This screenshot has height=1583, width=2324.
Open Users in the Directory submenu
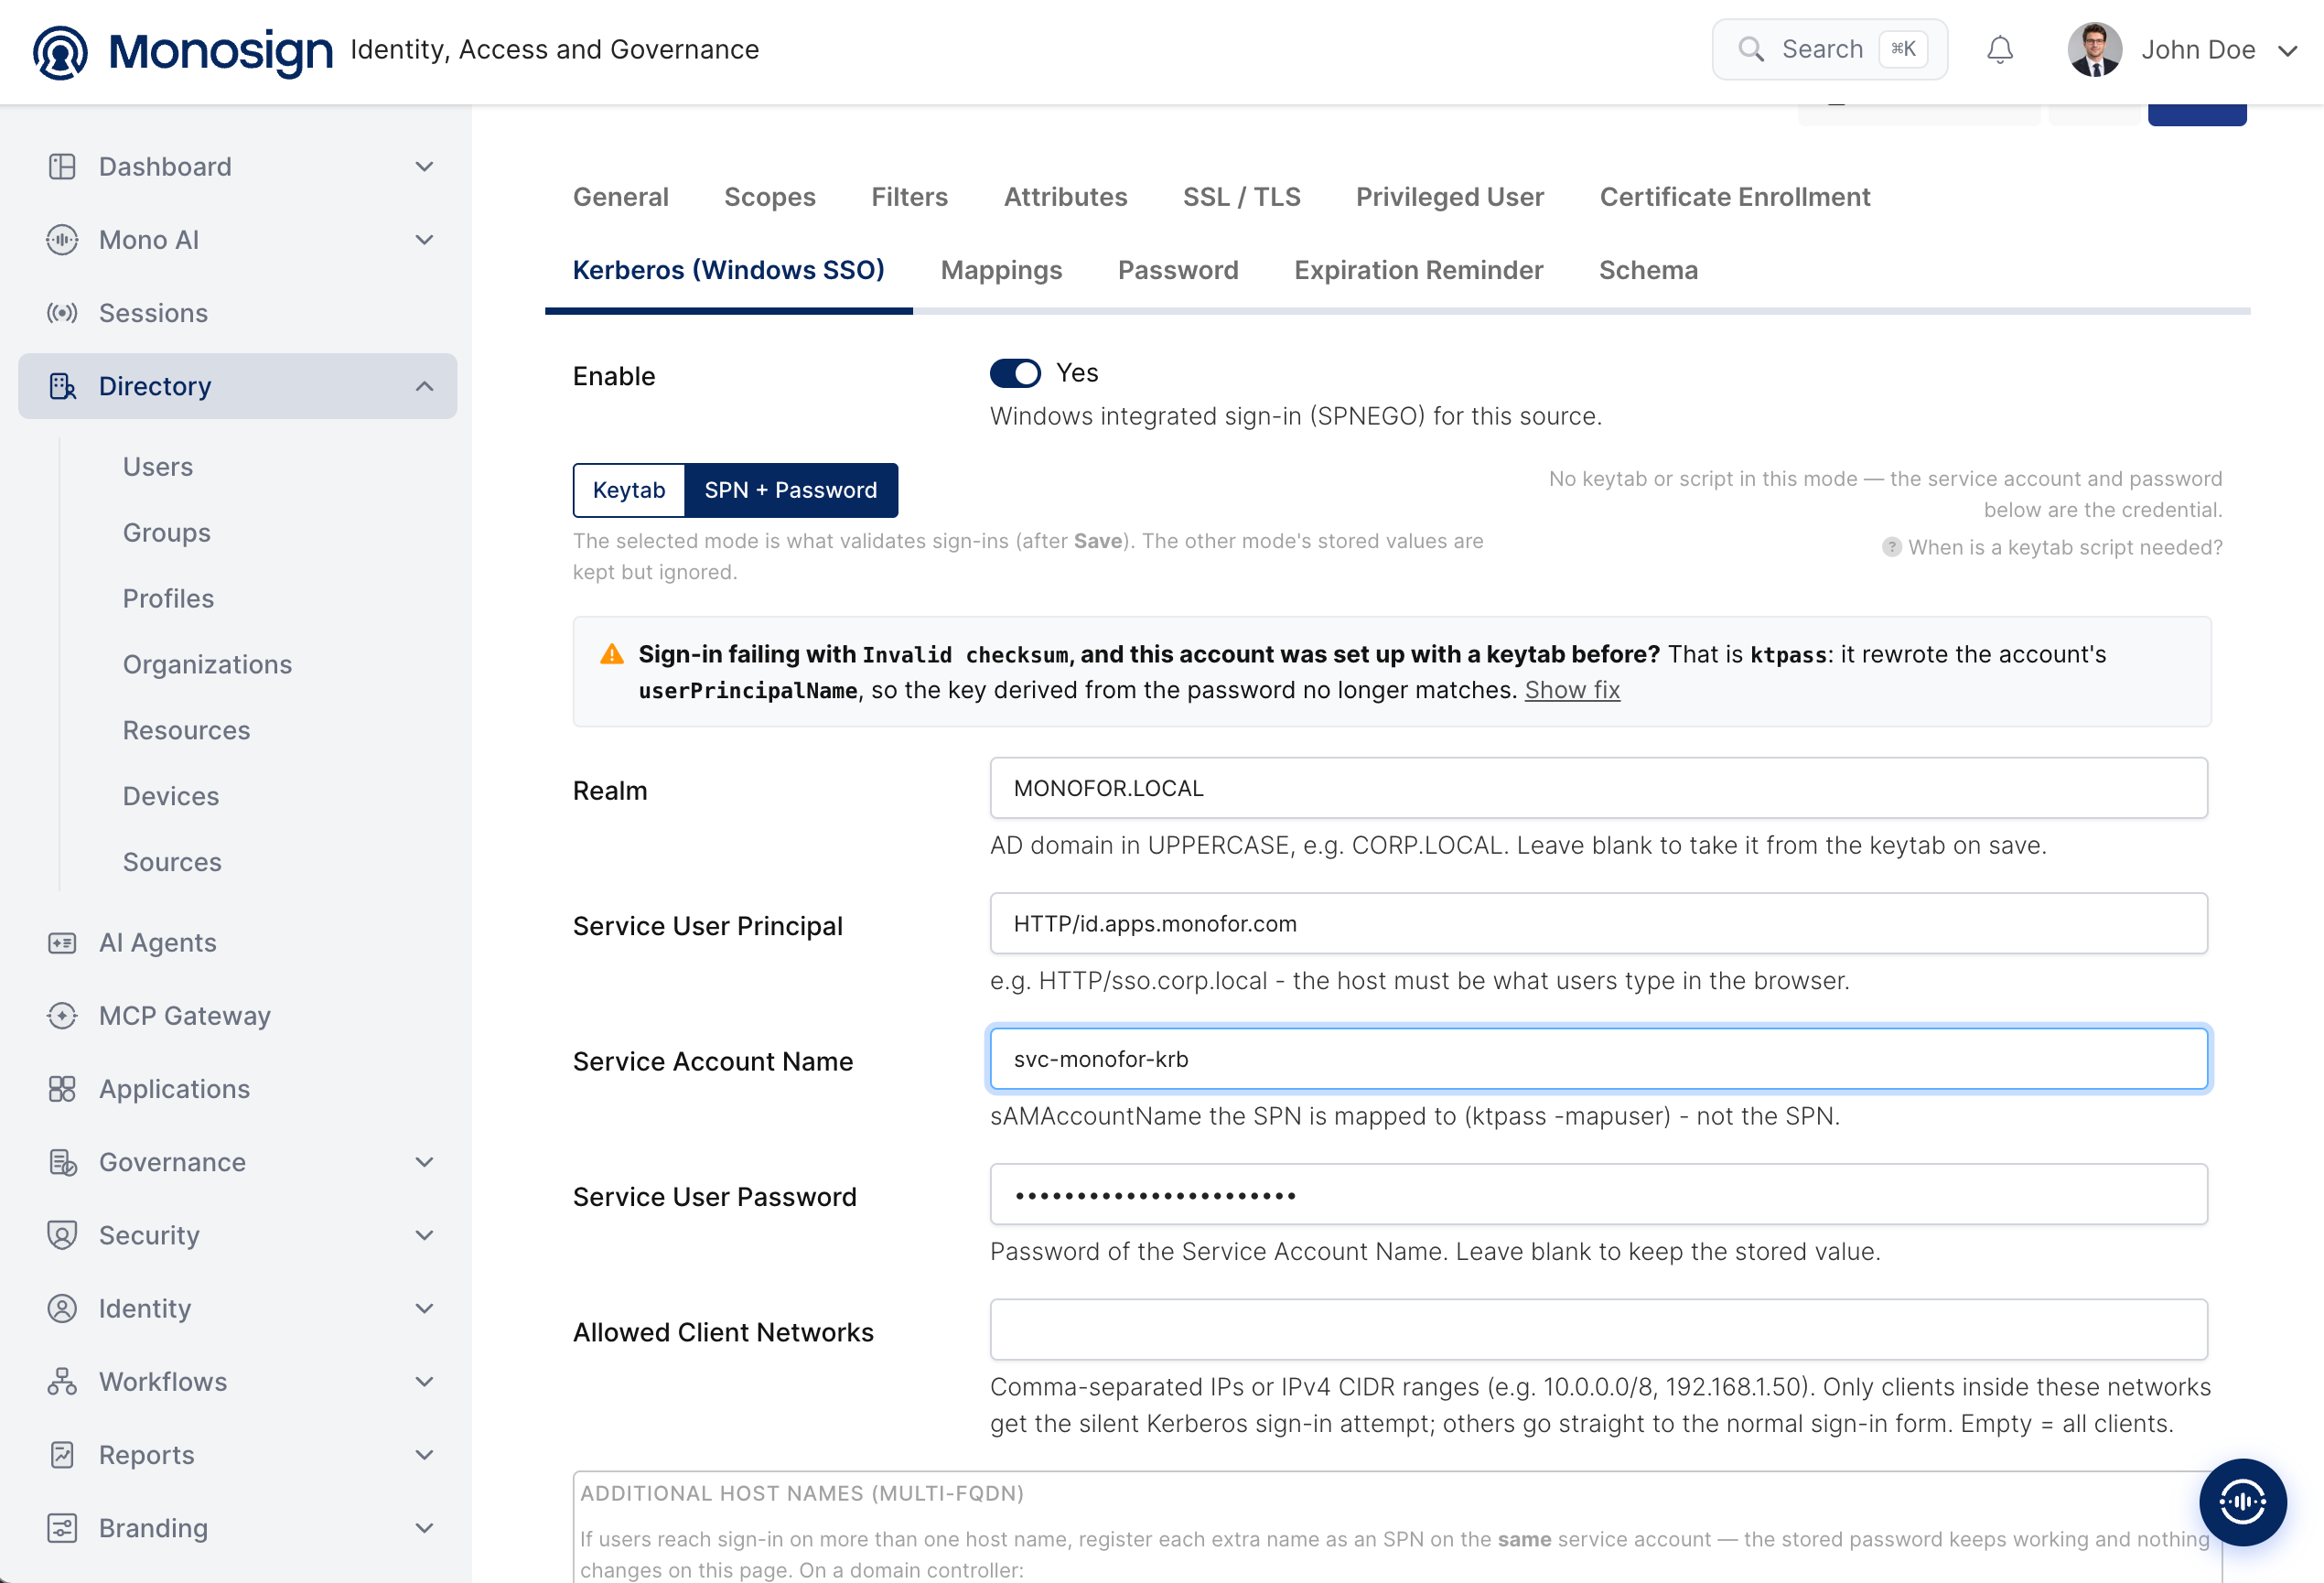pyautogui.click(x=158, y=467)
